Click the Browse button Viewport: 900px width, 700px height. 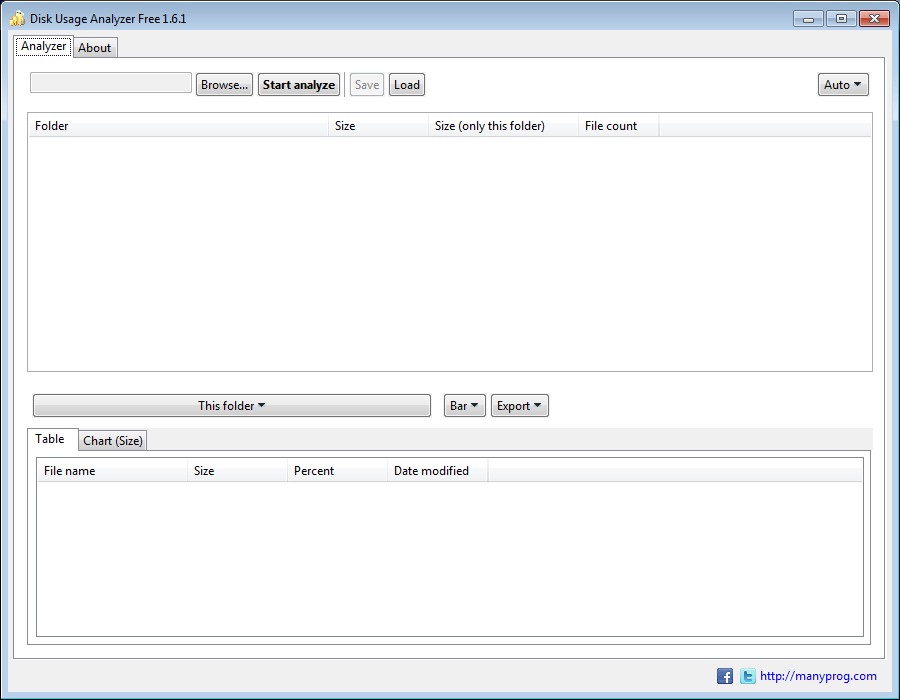223,84
